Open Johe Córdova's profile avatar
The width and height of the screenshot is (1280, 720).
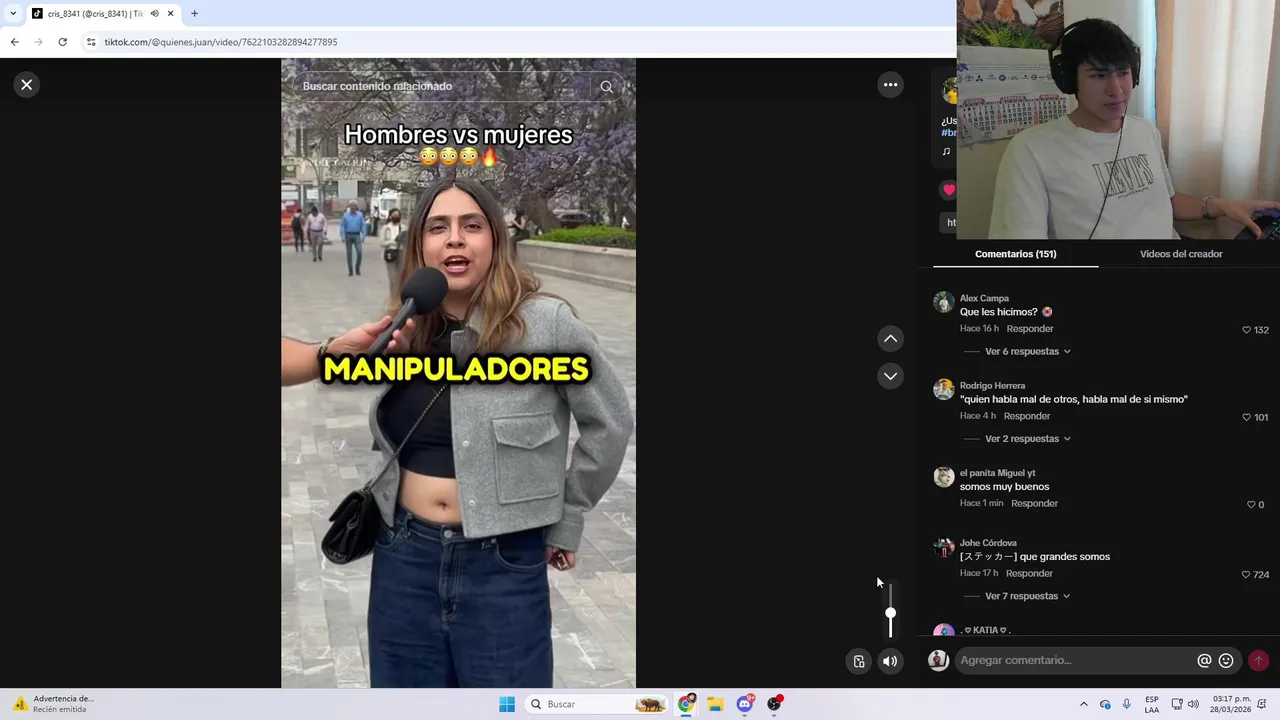(944, 547)
